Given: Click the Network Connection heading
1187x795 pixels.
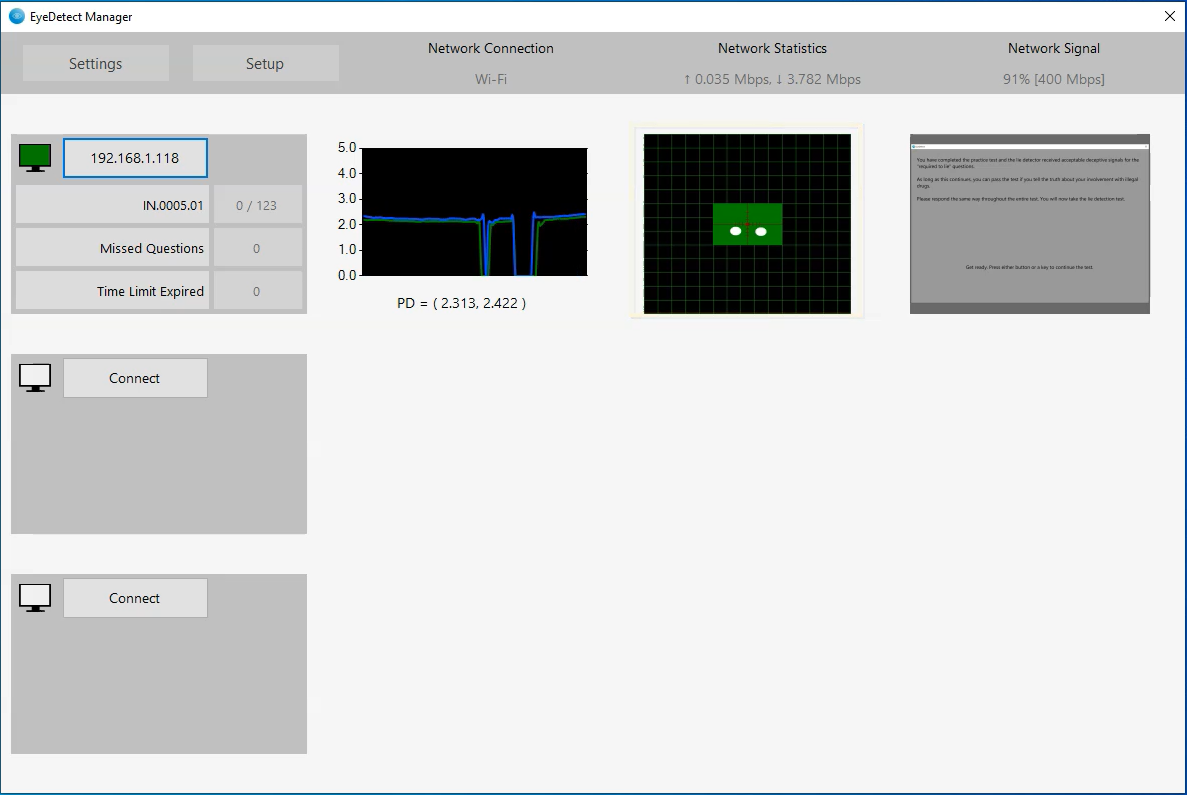Looking at the screenshot, I should pyautogui.click(x=491, y=48).
